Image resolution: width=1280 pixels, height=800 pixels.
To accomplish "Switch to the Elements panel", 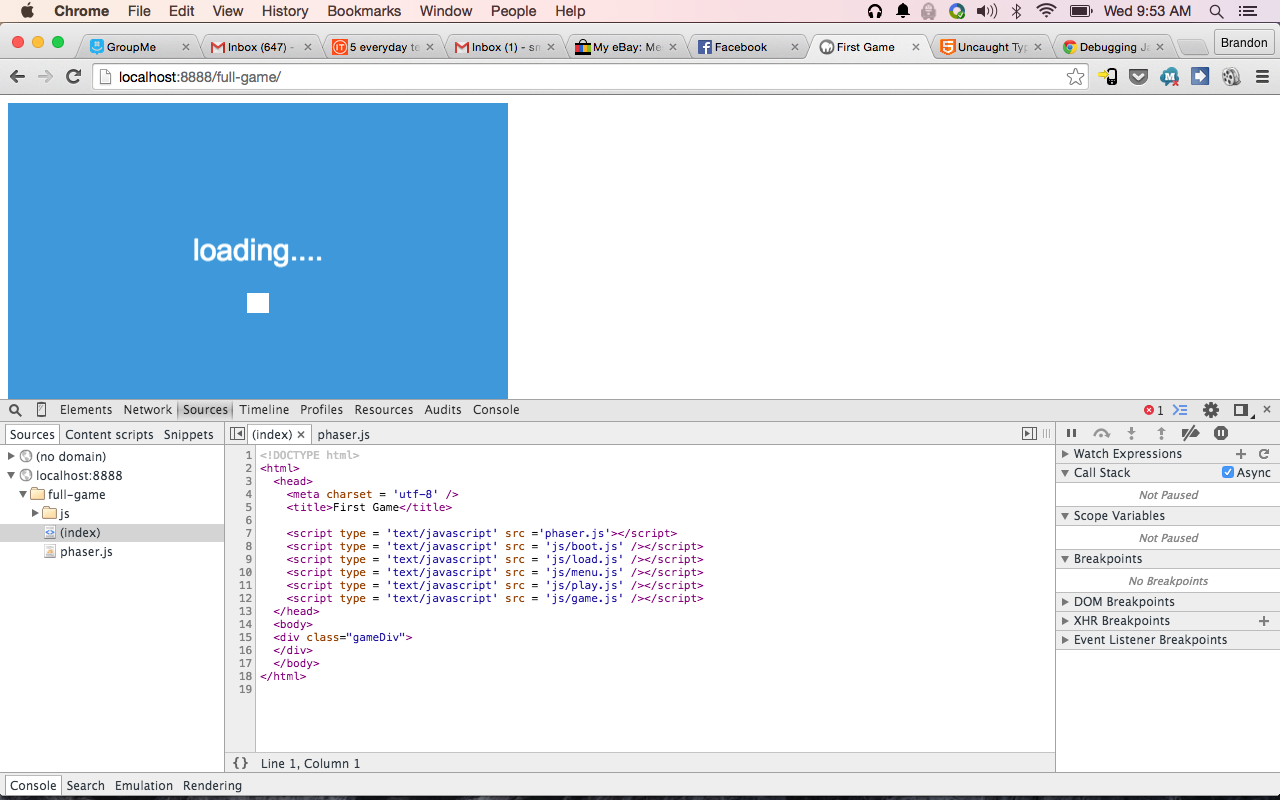I will pyautogui.click(x=86, y=410).
